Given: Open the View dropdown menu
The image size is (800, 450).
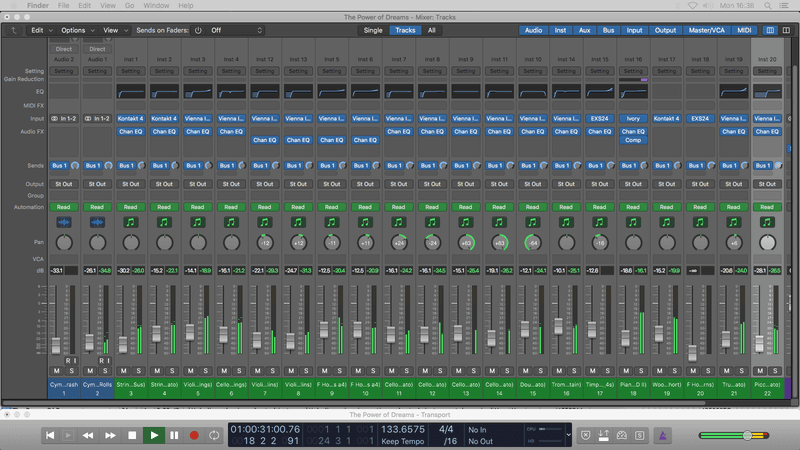Looking at the screenshot, I should pyautogui.click(x=115, y=30).
